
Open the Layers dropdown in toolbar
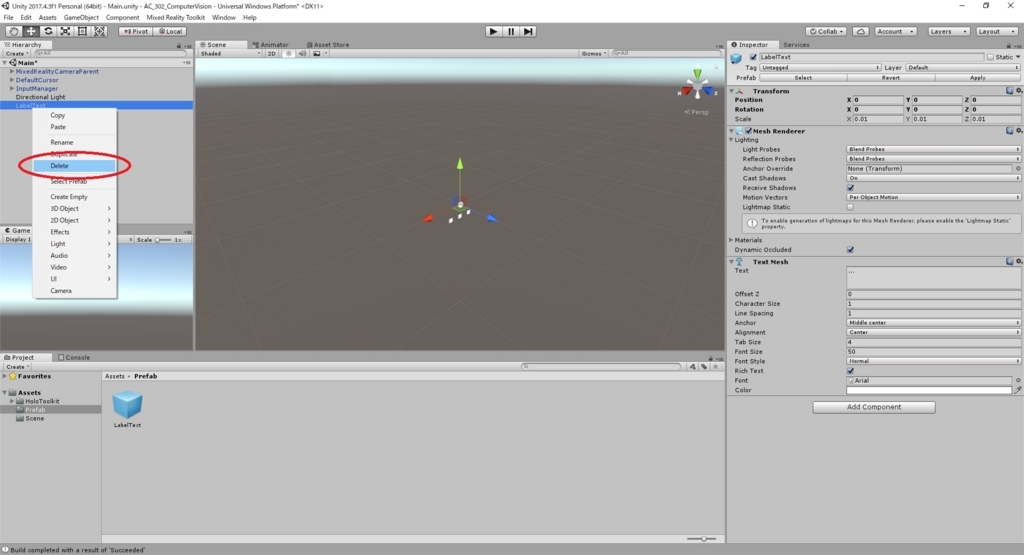(x=948, y=31)
